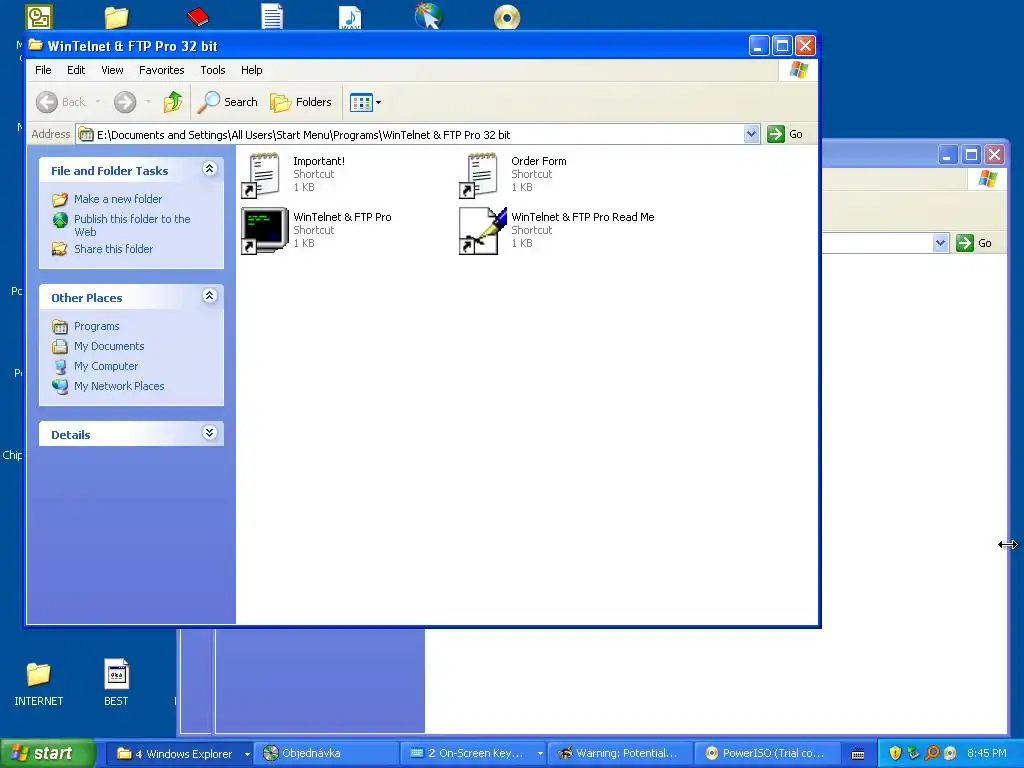Click Go button in background window
The image size is (1024, 768).
974,243
